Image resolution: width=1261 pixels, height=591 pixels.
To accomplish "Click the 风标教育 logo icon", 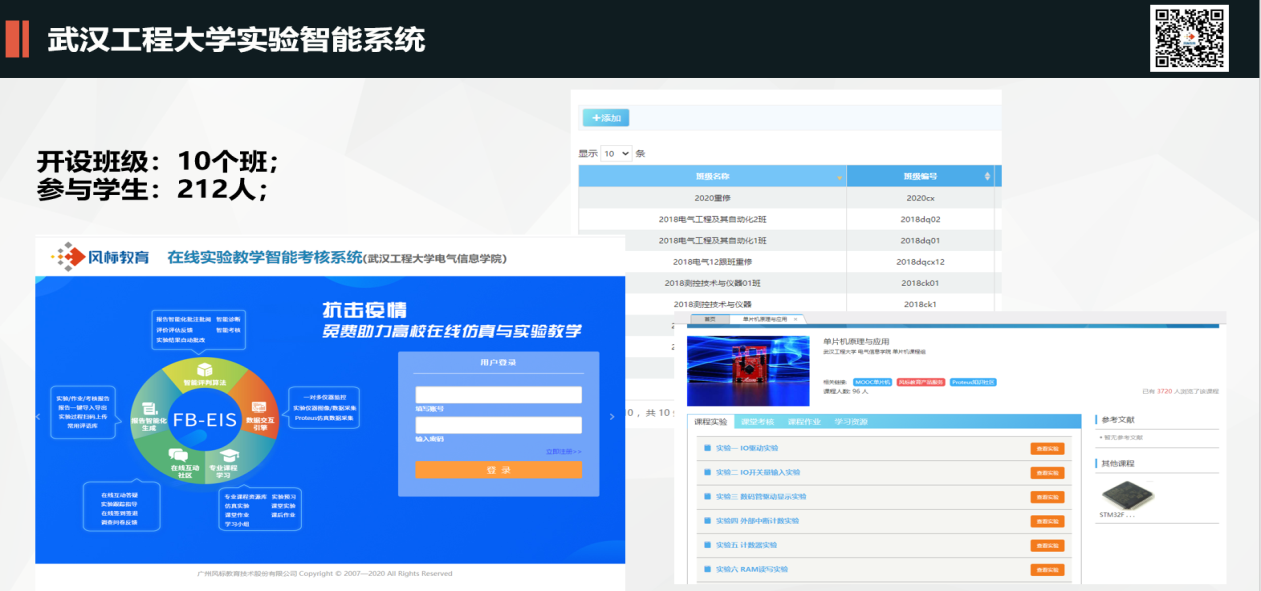I will 68,257.
